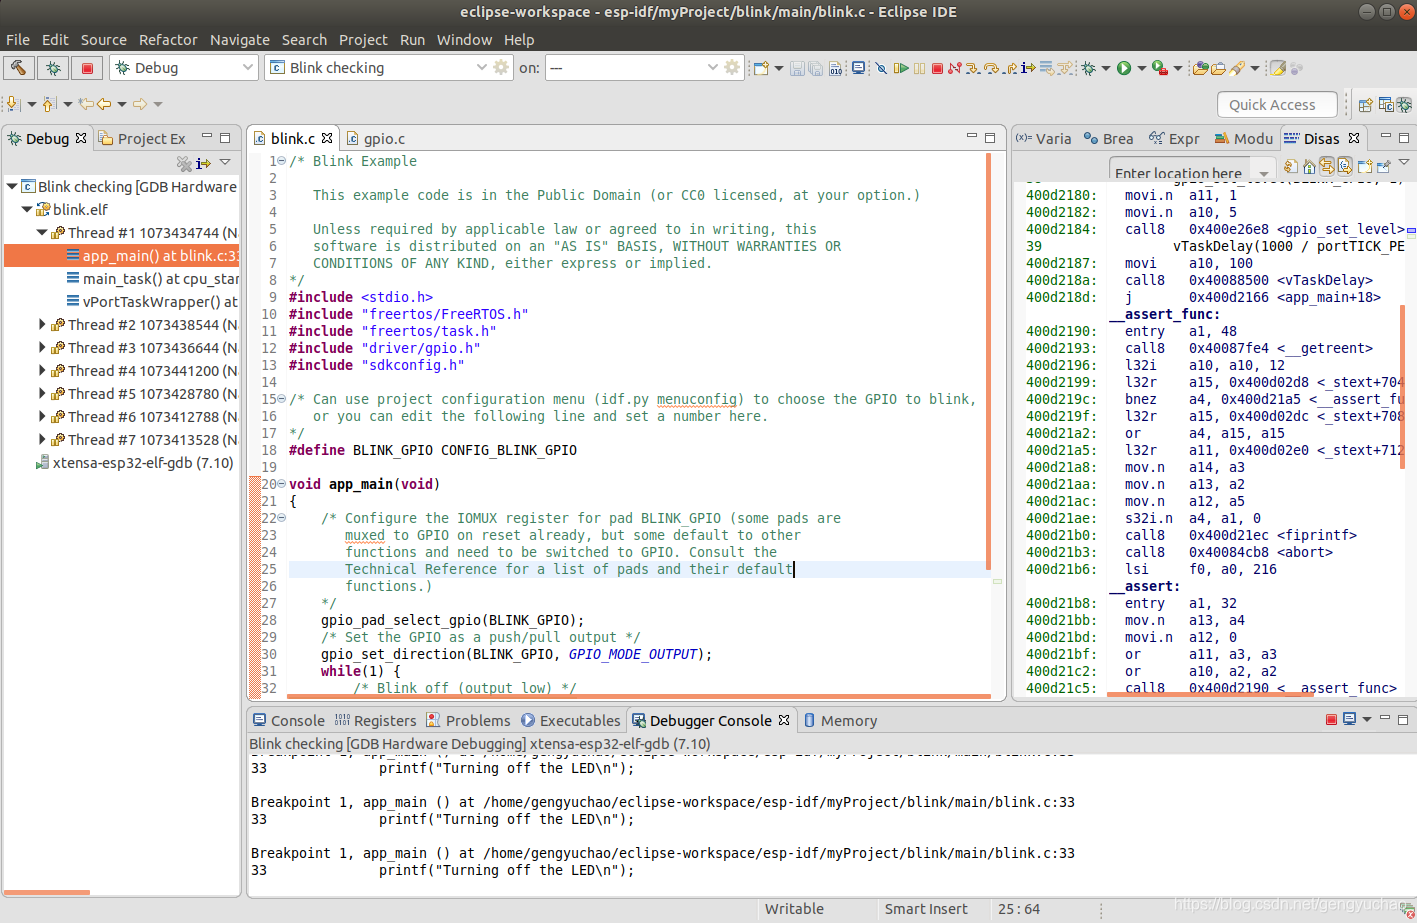Toggle Instruction Stepping Mode
1417x923 pixels.
pyautogui.click(x=1028, y=67)
